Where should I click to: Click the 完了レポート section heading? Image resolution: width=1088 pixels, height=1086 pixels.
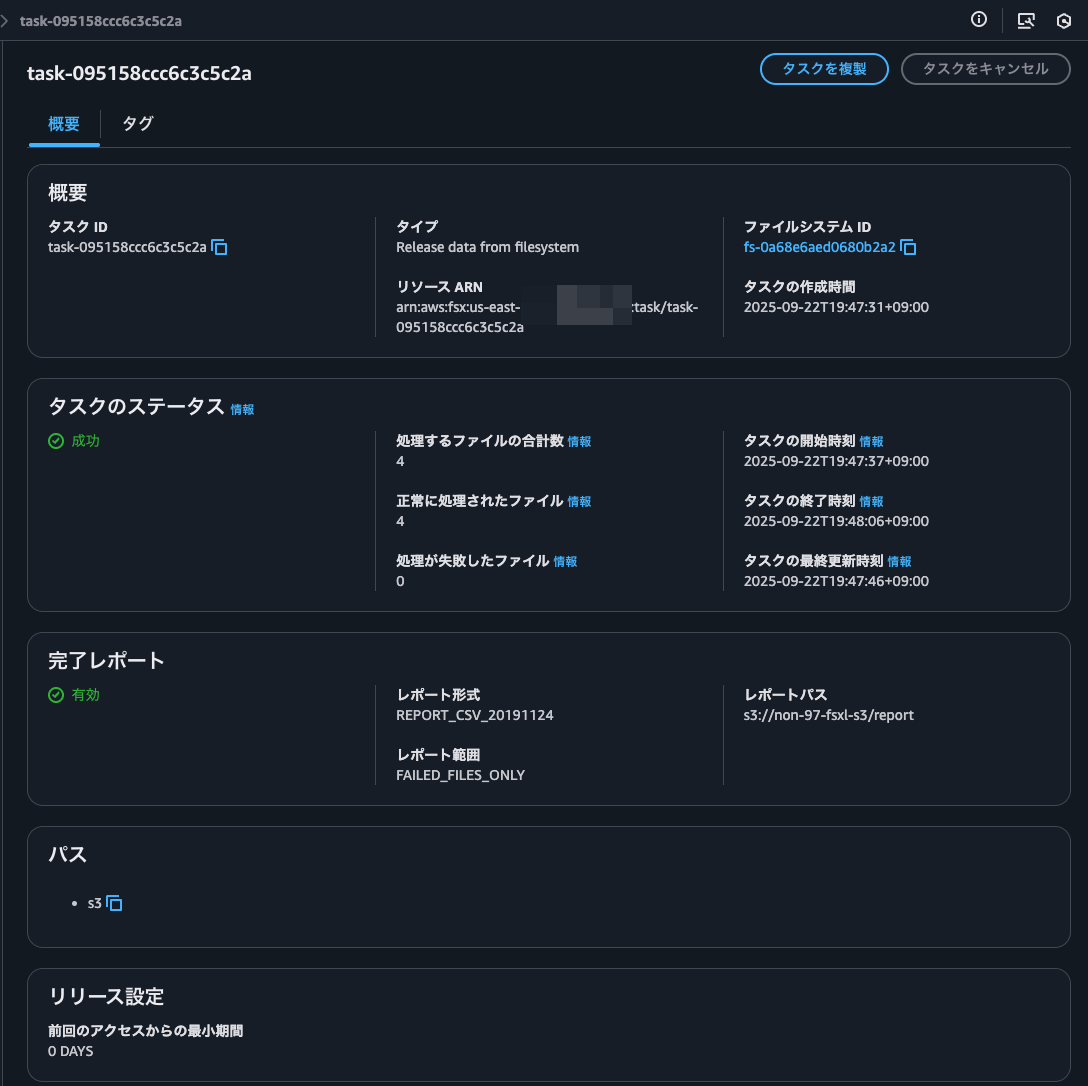click(x=106, y=661)
